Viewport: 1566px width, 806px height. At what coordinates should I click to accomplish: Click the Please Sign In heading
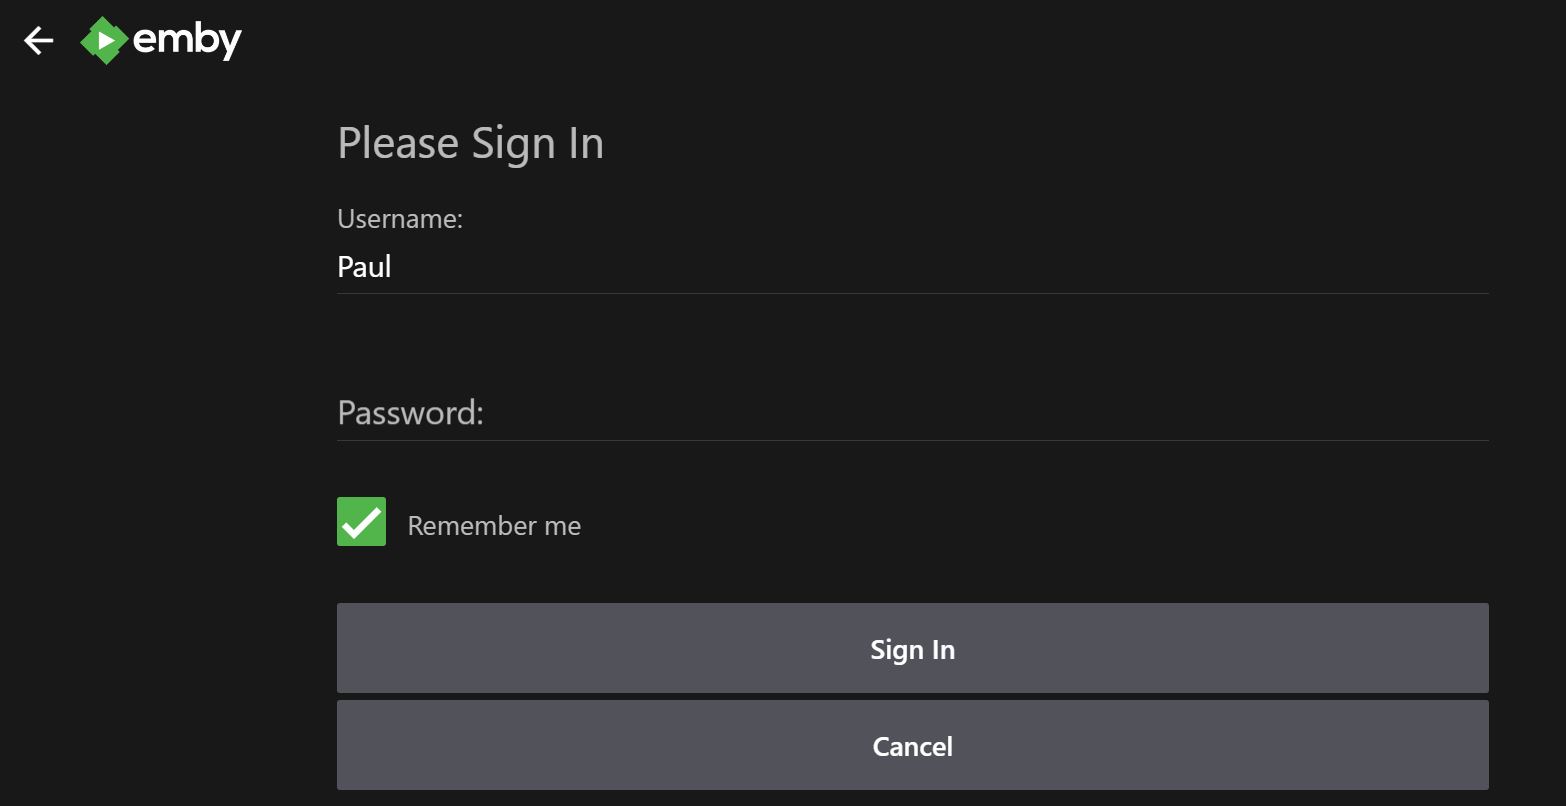[x=470, y=142]
